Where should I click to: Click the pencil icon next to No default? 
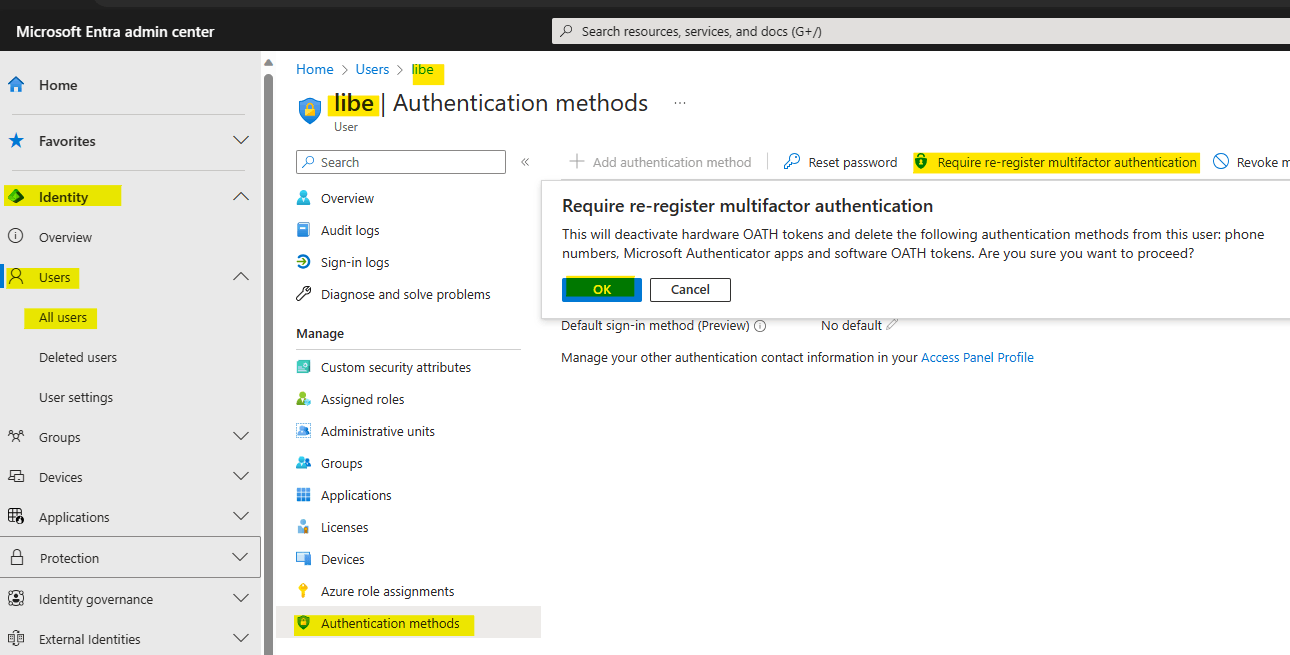click(x=893, y=325)
